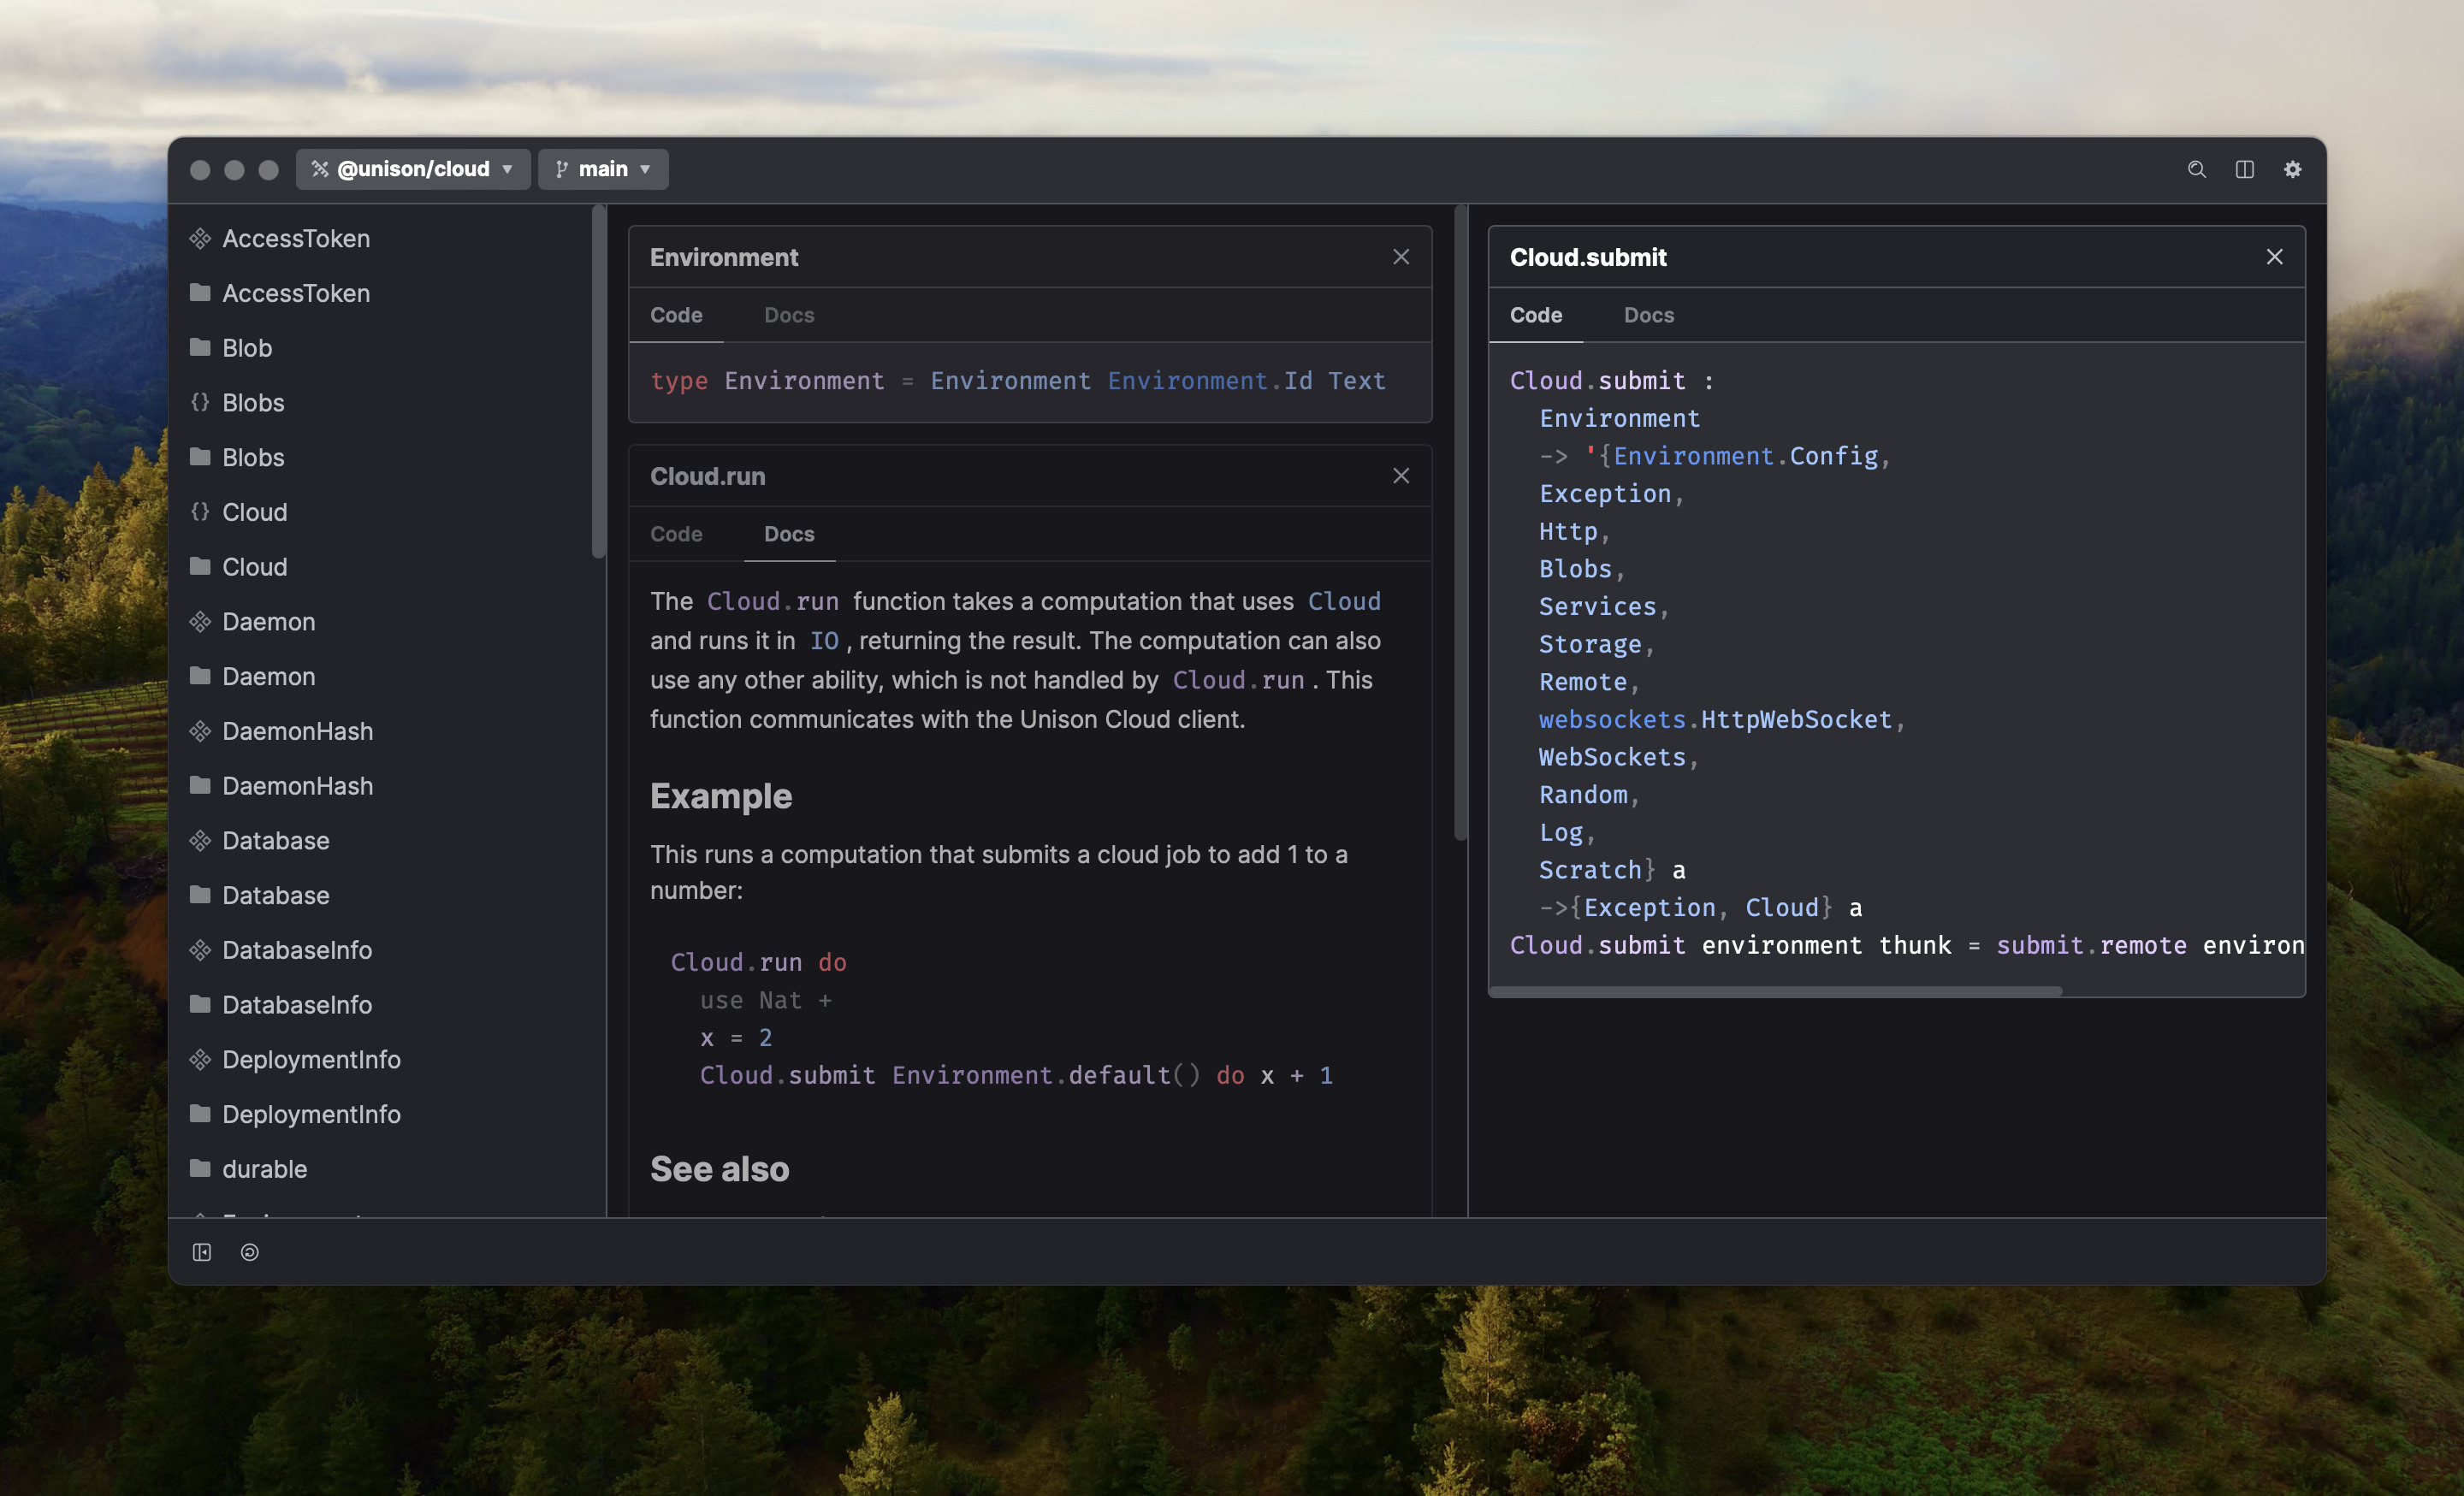The width and height of the screenshot is (2464, 1496).
Task: Click the search magnifier icon in title bar
Action: [2196, 169]
